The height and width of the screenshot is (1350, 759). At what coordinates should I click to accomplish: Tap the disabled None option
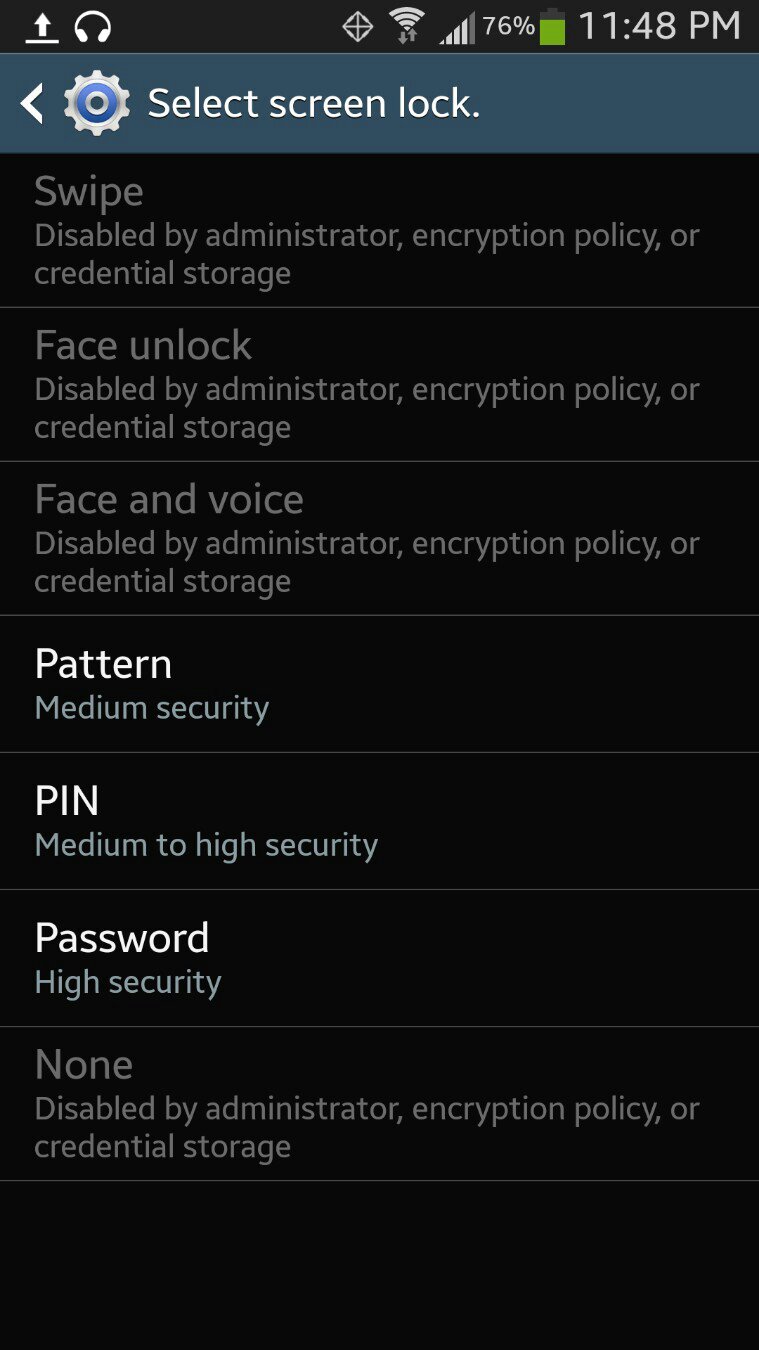[x=379, y=1104]
